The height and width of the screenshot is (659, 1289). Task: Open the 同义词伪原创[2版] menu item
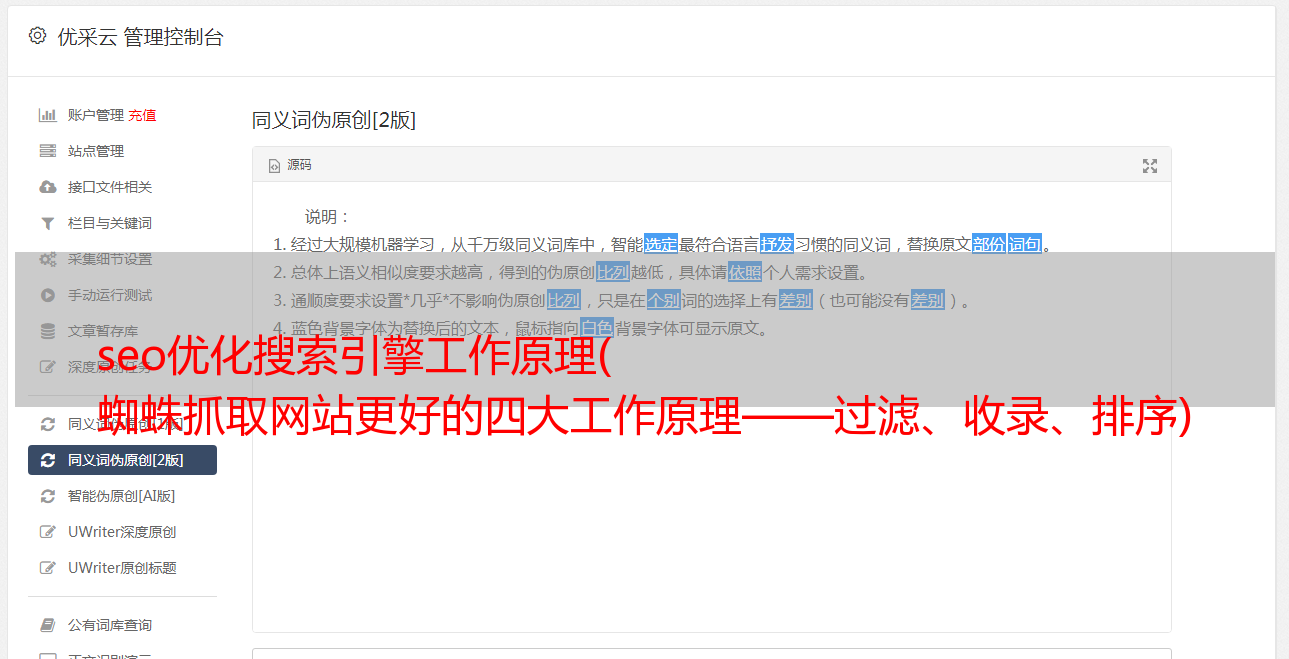click(x=122, y=460)
